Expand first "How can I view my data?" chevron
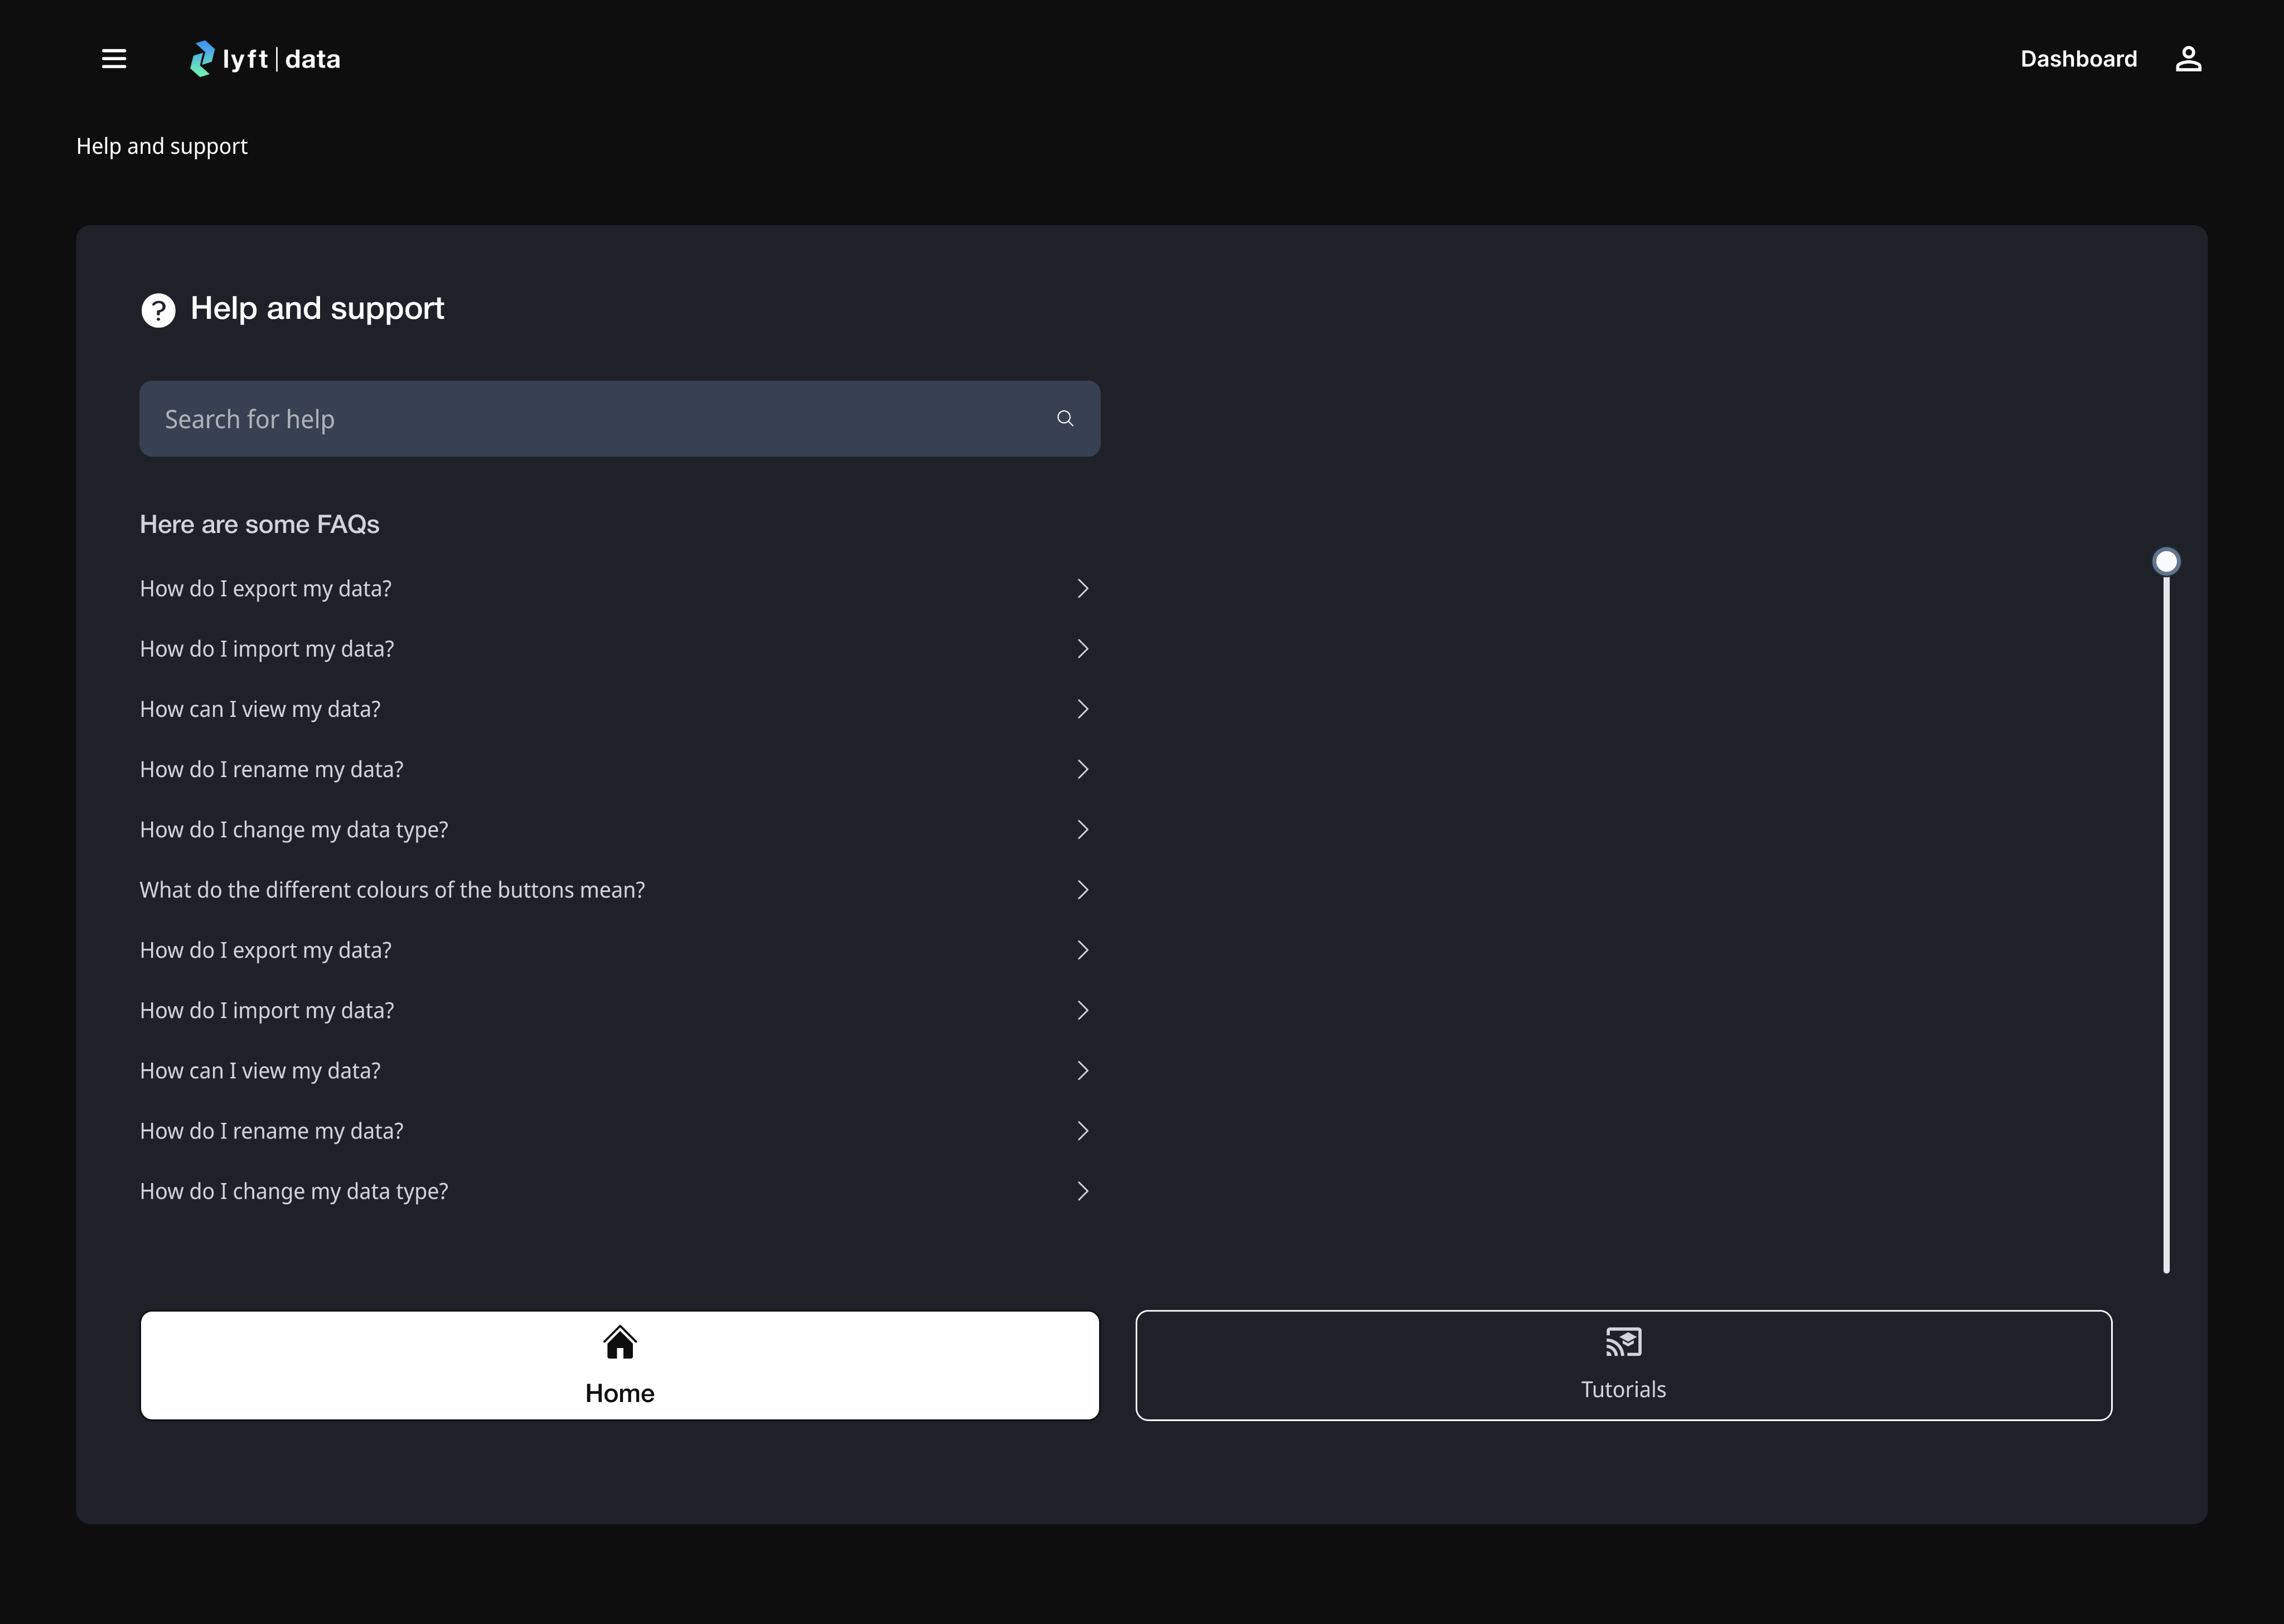Viewport: 2284px width, 1624px height. pos(1082,709)
